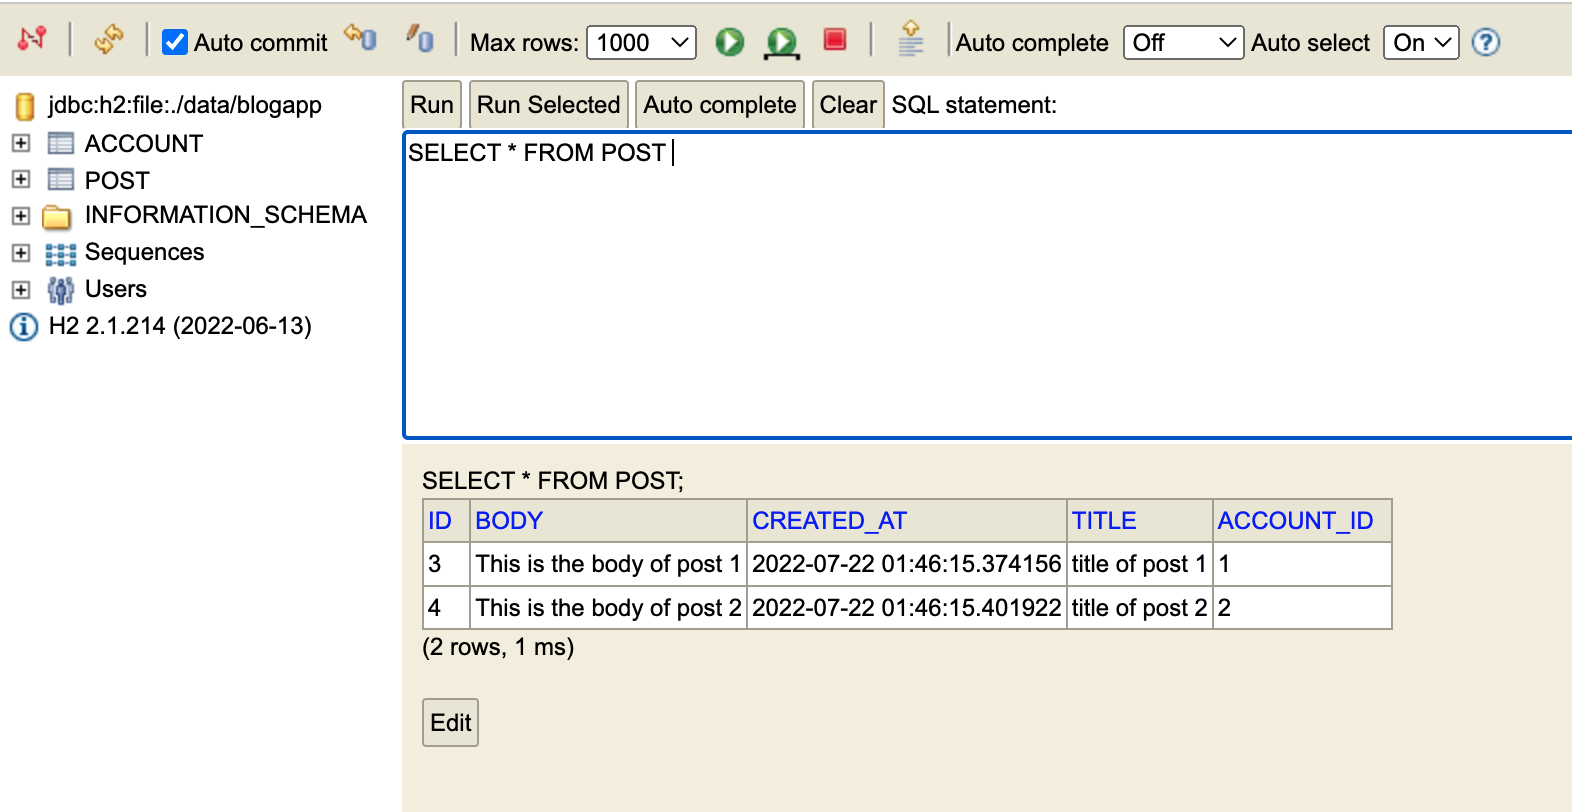
Task: Click the Run Selected toolbar icon
Action: click(781, 42)
